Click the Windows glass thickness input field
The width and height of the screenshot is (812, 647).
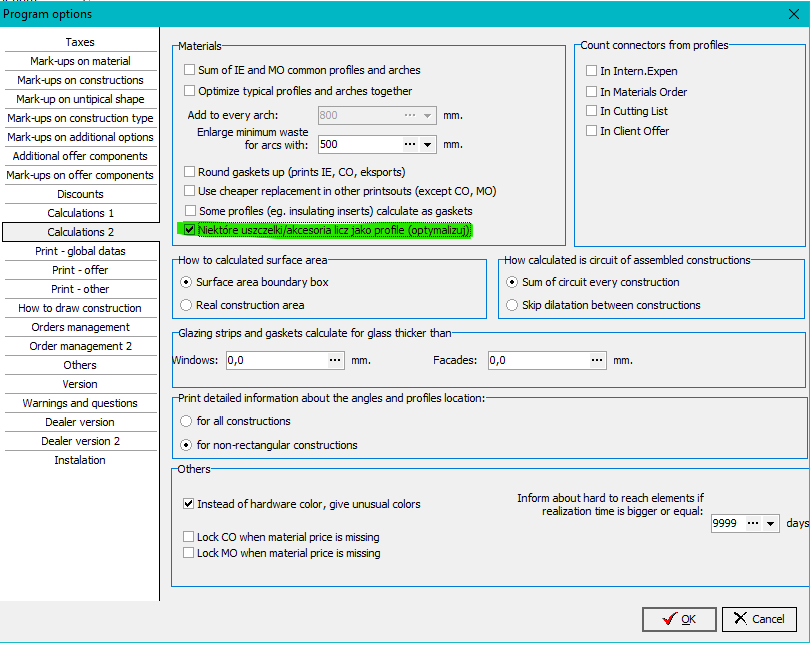tap(277, 360)
